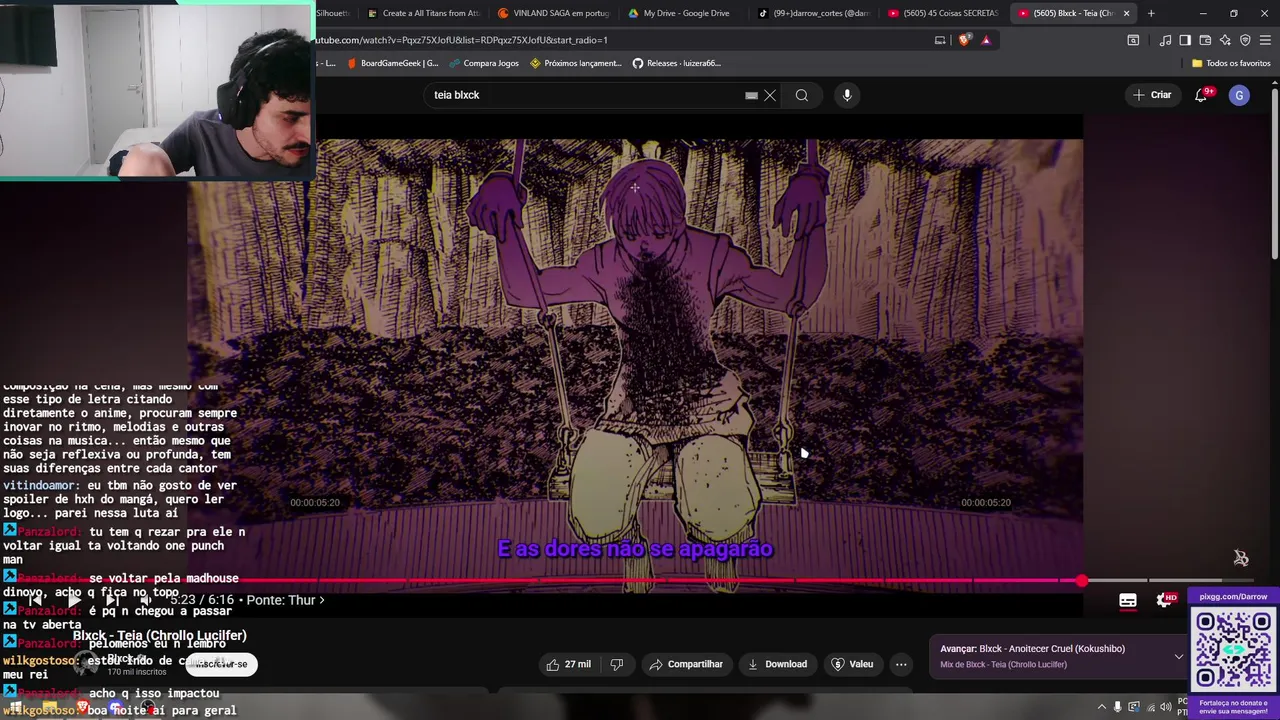Toggle subtitles in the video player
1280x720 pixels.
[x=1128, y=601]
